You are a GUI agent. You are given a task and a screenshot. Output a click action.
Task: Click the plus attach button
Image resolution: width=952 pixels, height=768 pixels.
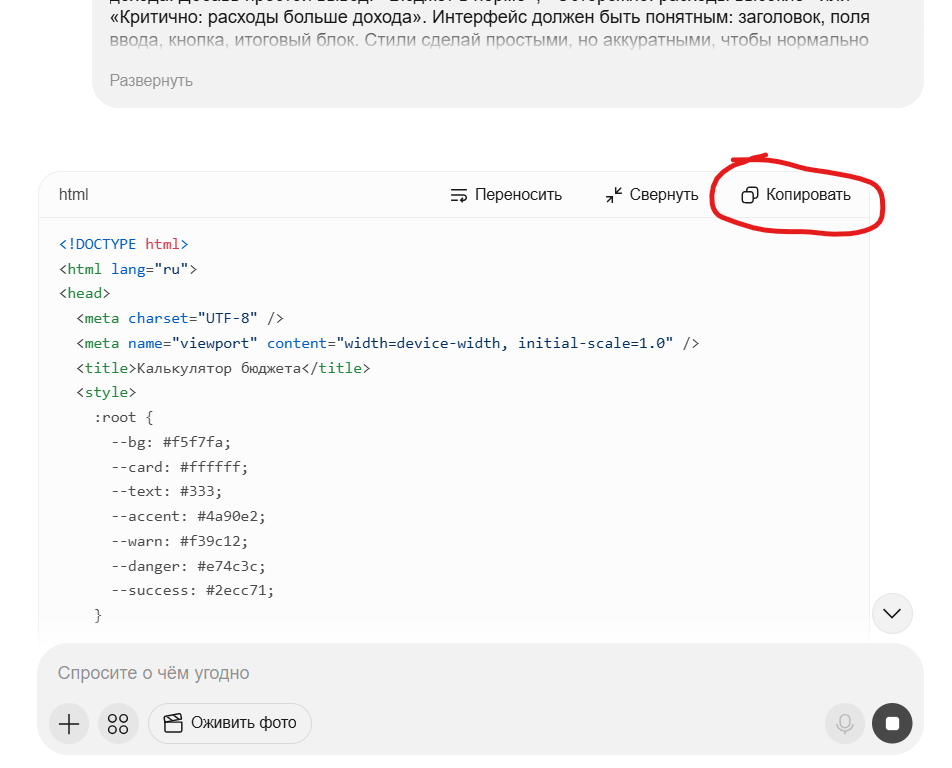click(x=69, y=724)
